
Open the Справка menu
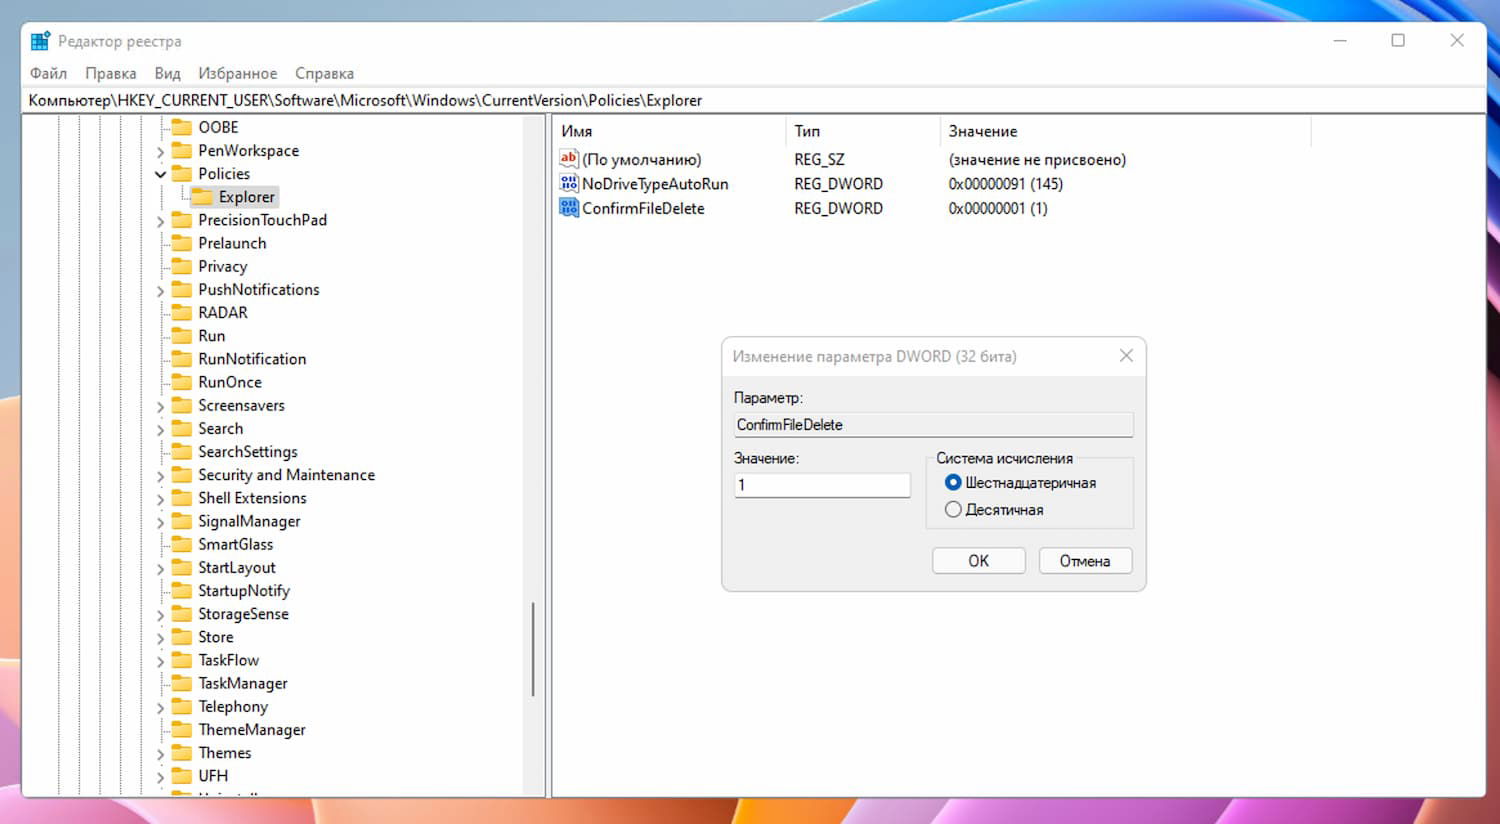[x=325, y=73]
